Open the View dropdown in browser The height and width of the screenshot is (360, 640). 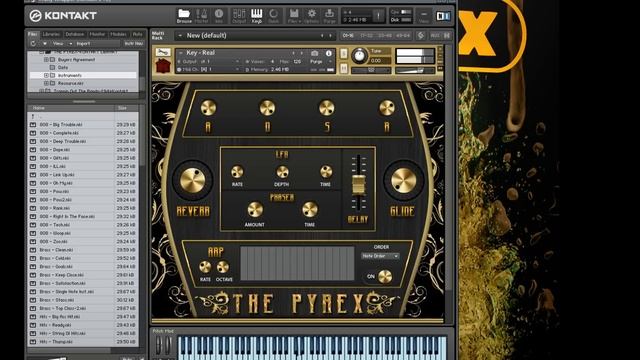click(x=62, y=43)
